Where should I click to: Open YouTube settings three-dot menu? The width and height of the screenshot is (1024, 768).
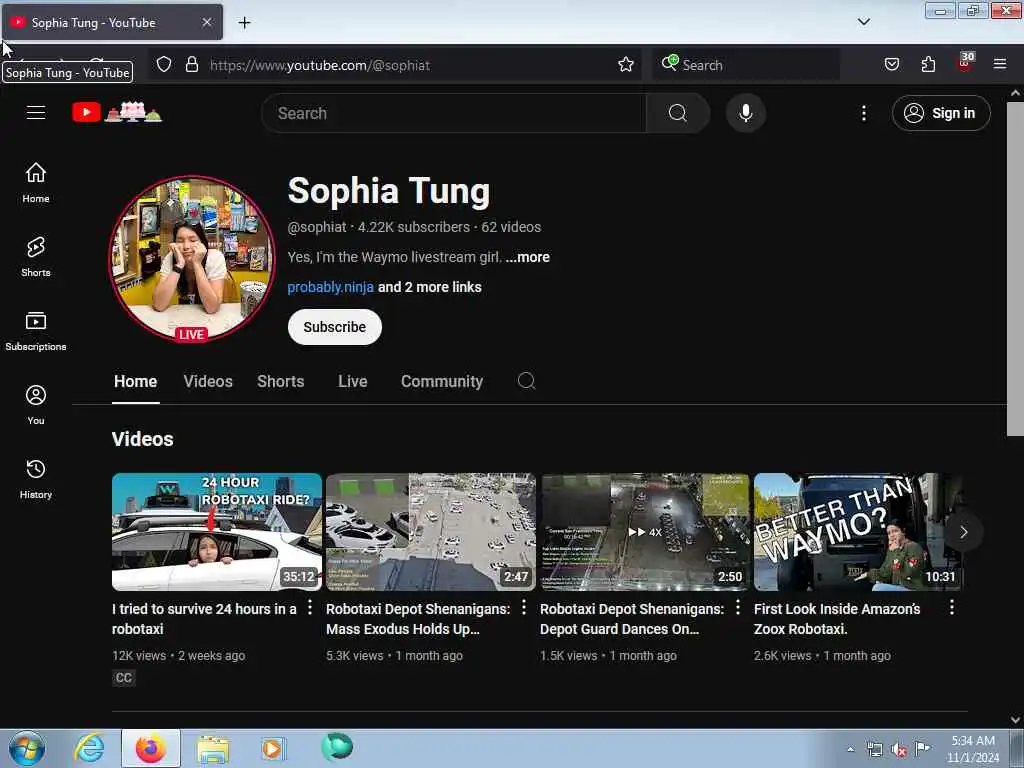(x=863, y=113)
